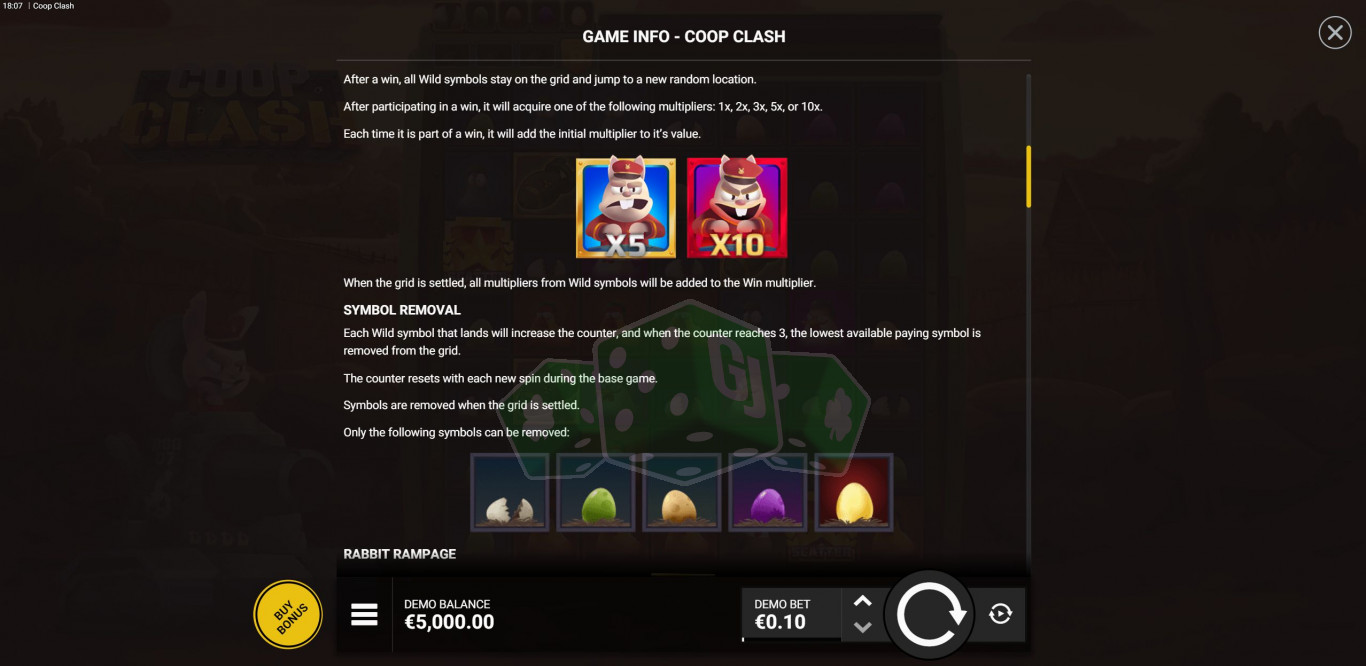Image resolution: width=1366 pixels, height=666 pixels.
Task: Click the Buy Bonus button
Action: click(x=288, y=614)
